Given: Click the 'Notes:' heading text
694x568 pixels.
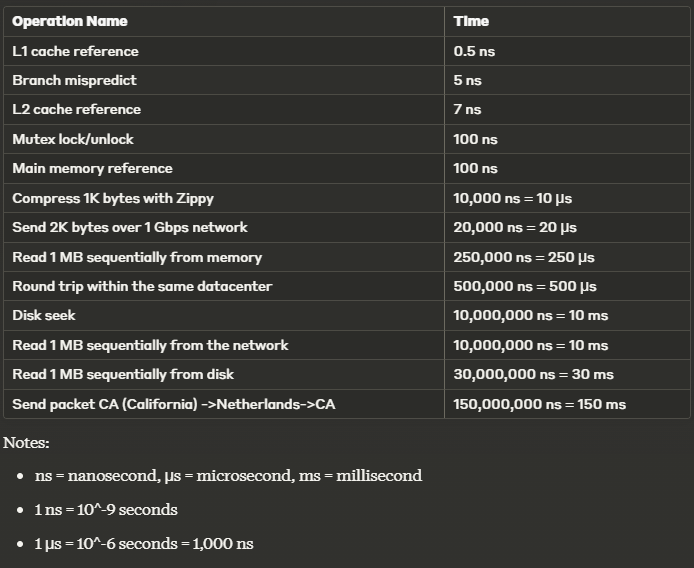Looking at the screenshot, I should [x=26, y=443].
